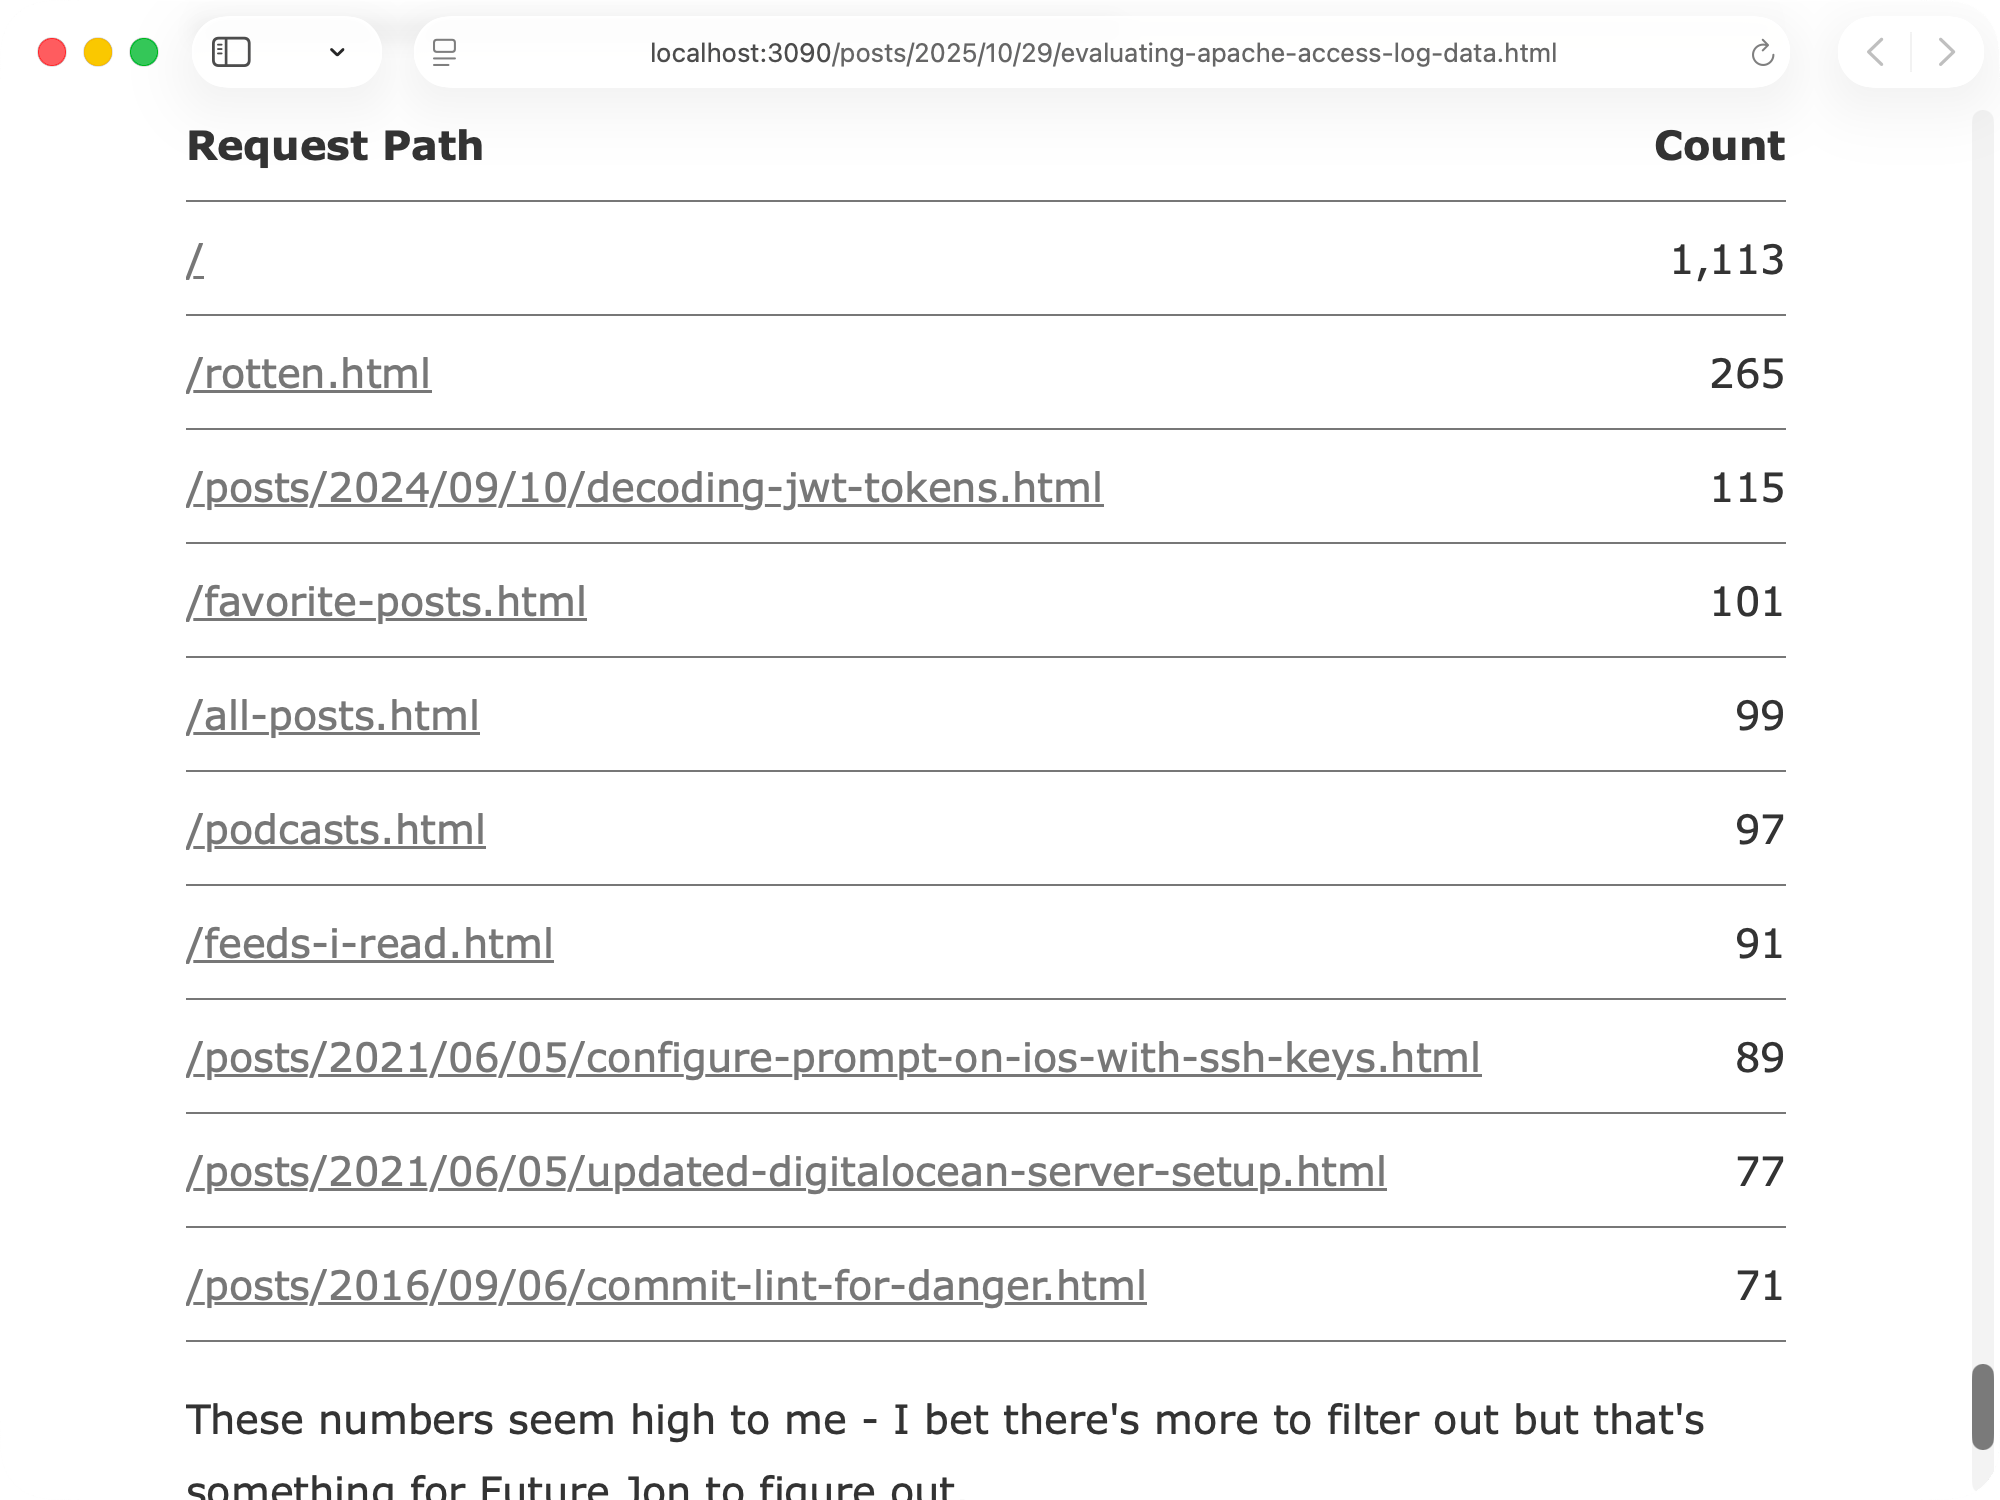The width and height of the screenshot is (2000, 1500).
Task: Go back with the back arrow
Action: (x=1876, y=52)
